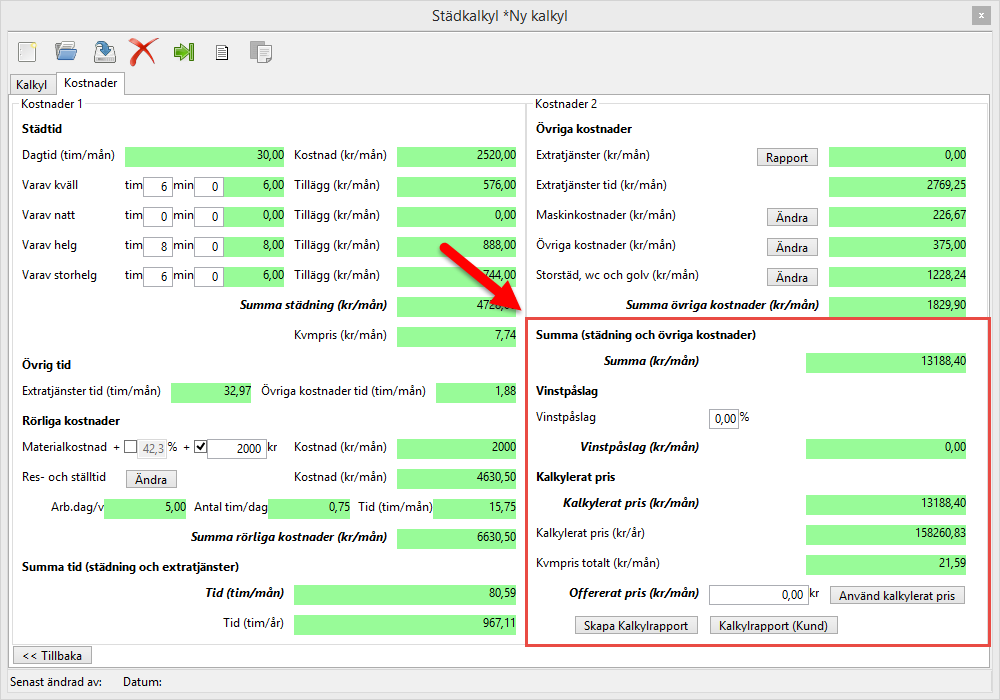The image size is (1000, 700).
Task: Click the single document page icon
Action: (222, 52)
